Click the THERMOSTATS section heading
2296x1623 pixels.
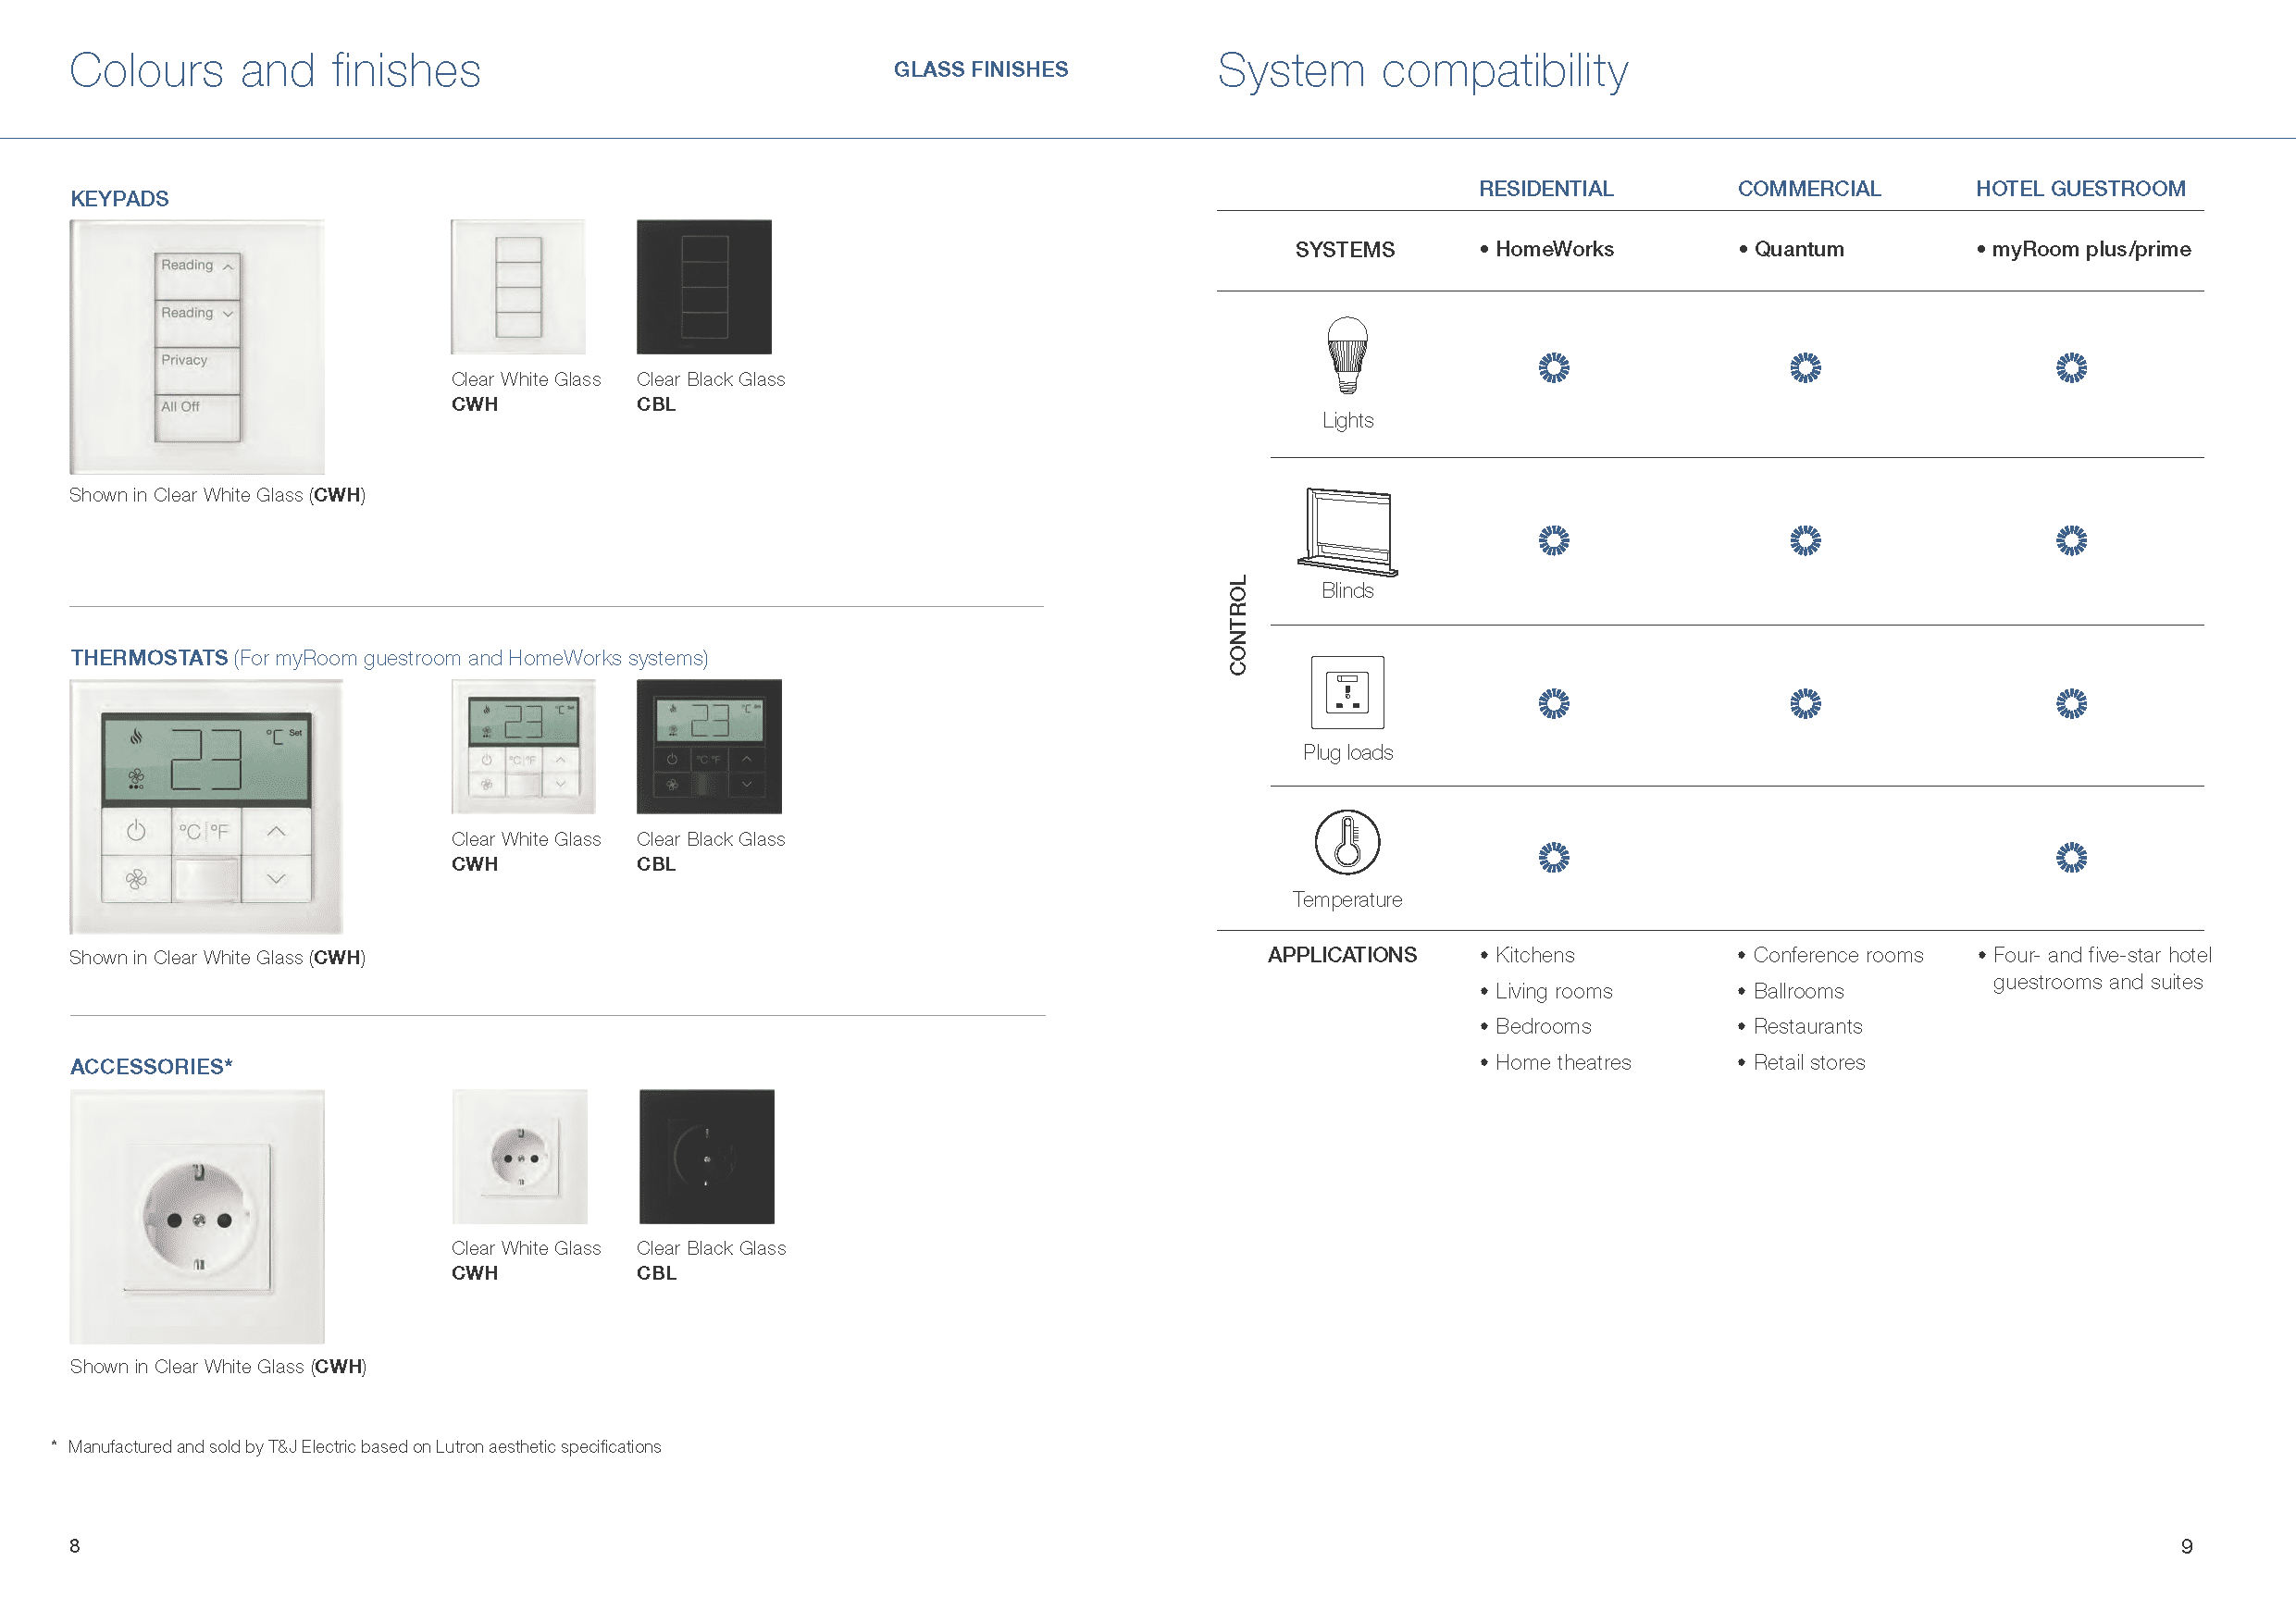(x=149, y=658)
